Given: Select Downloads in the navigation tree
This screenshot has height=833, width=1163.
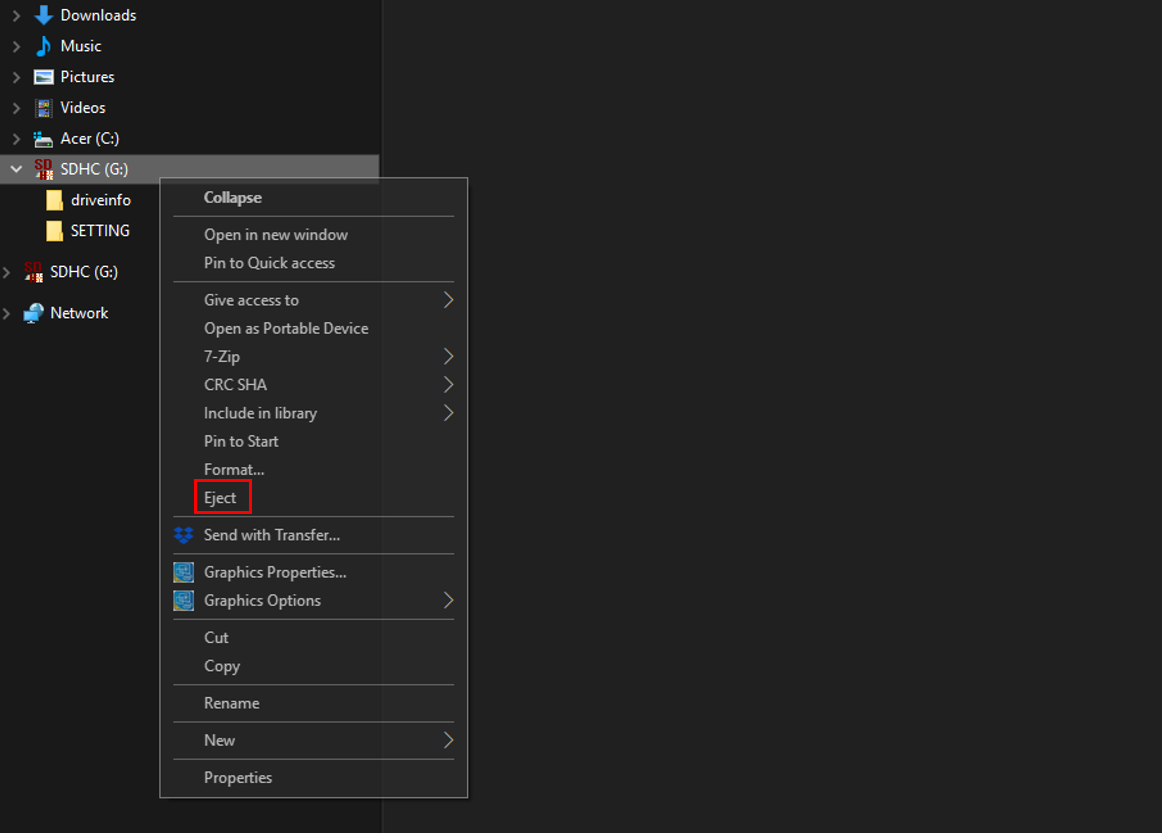Looking at the screenshot, I should point(99,15).
